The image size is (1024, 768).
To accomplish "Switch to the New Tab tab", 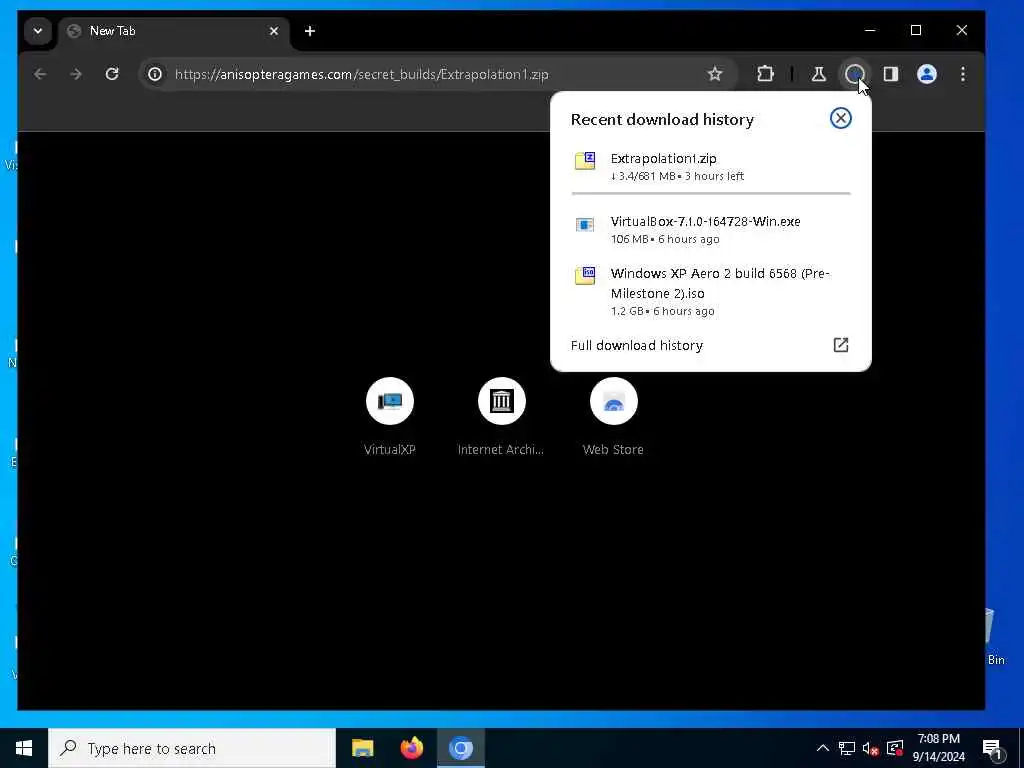I will [x=174, y=31].
